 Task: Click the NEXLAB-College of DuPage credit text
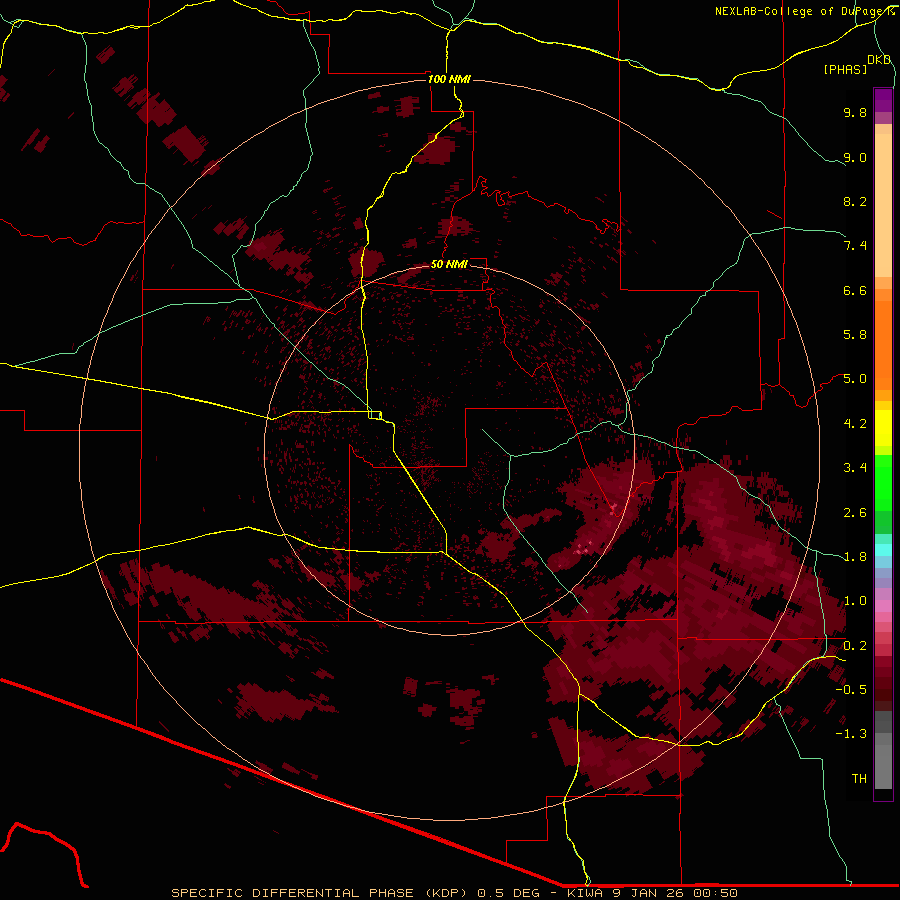coord(804,11)
